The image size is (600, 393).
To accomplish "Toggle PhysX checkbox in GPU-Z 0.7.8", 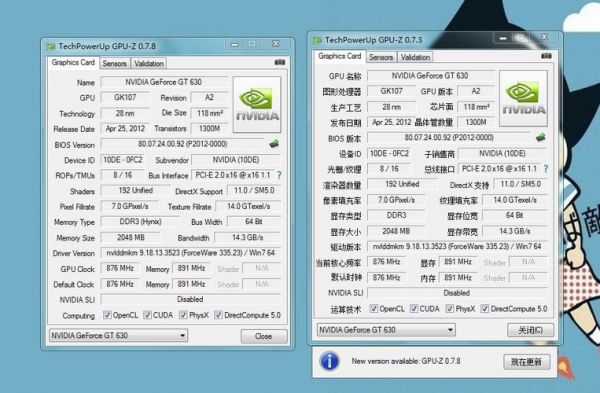I will (183, 315).
